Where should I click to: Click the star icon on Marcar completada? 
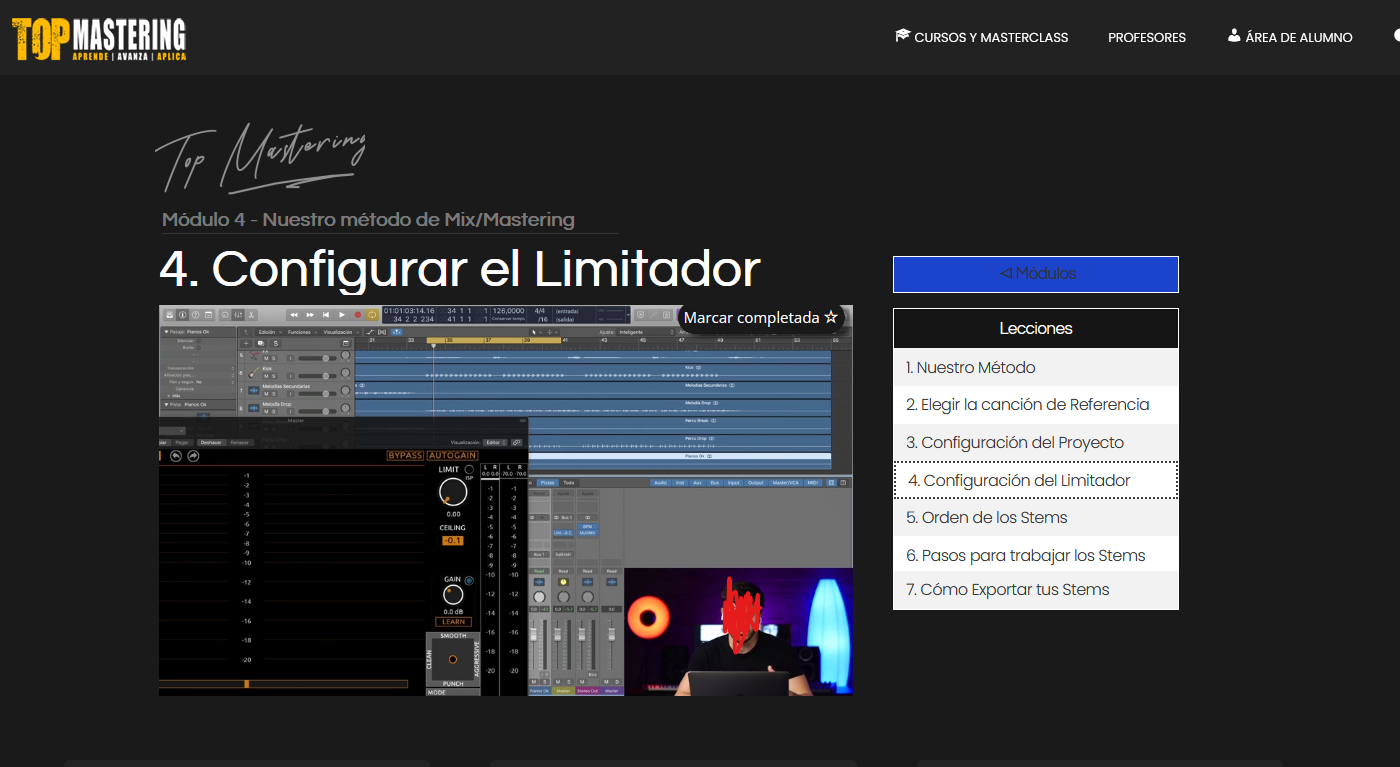tap(831, 318)
